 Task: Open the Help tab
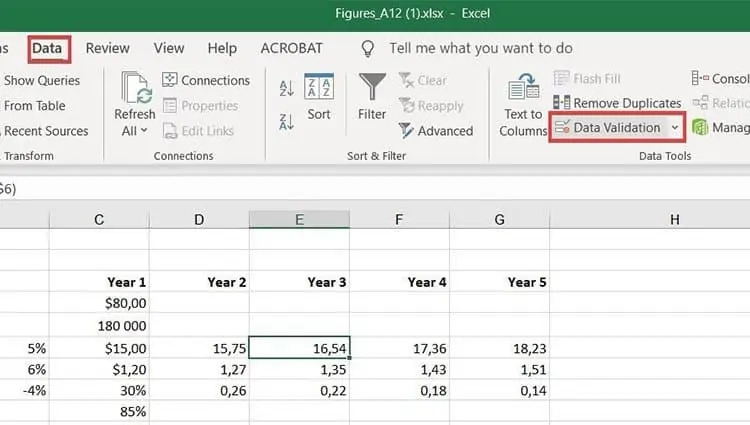(222, 48)
